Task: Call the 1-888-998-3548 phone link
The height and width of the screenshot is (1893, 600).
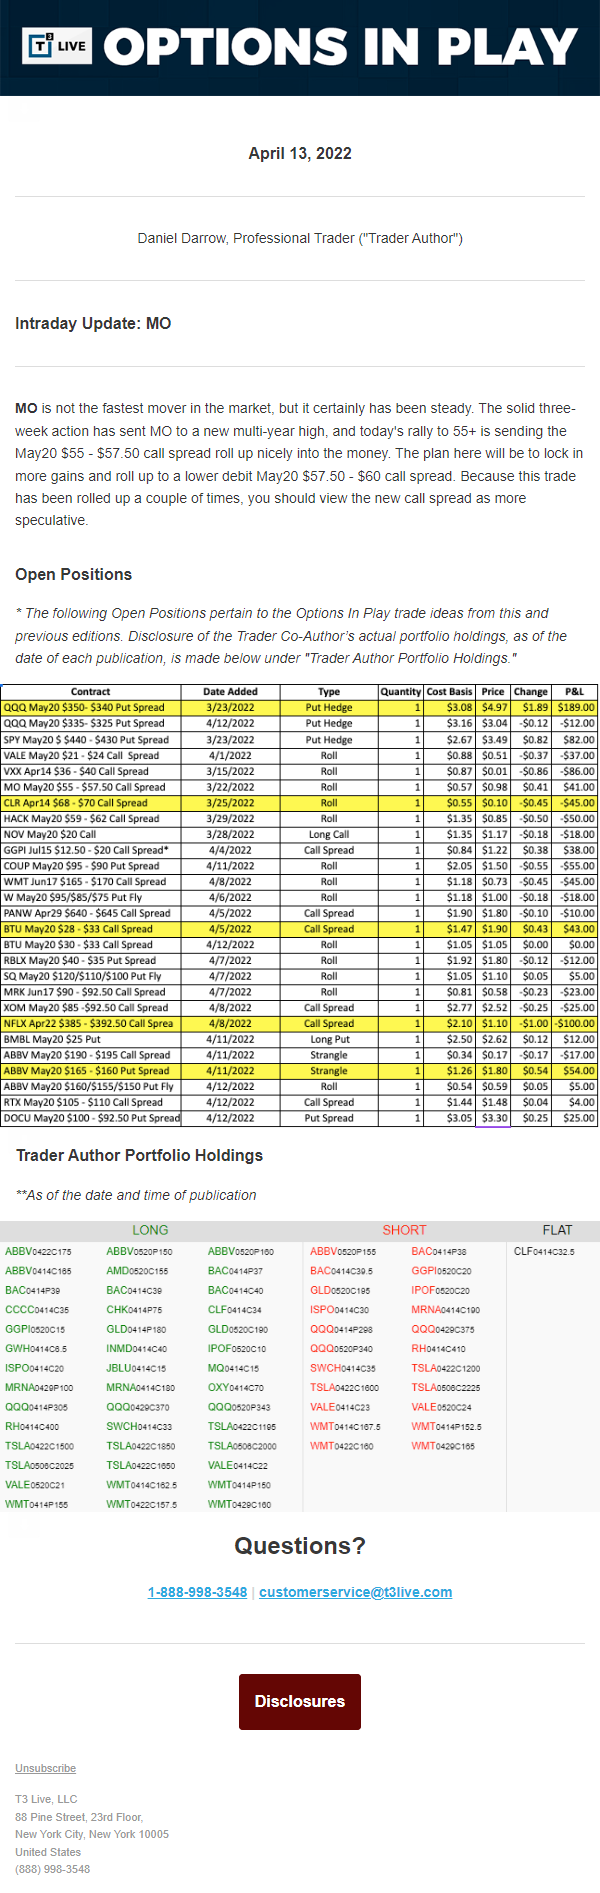Action: pyautogui.click(x=197, y=1592)
